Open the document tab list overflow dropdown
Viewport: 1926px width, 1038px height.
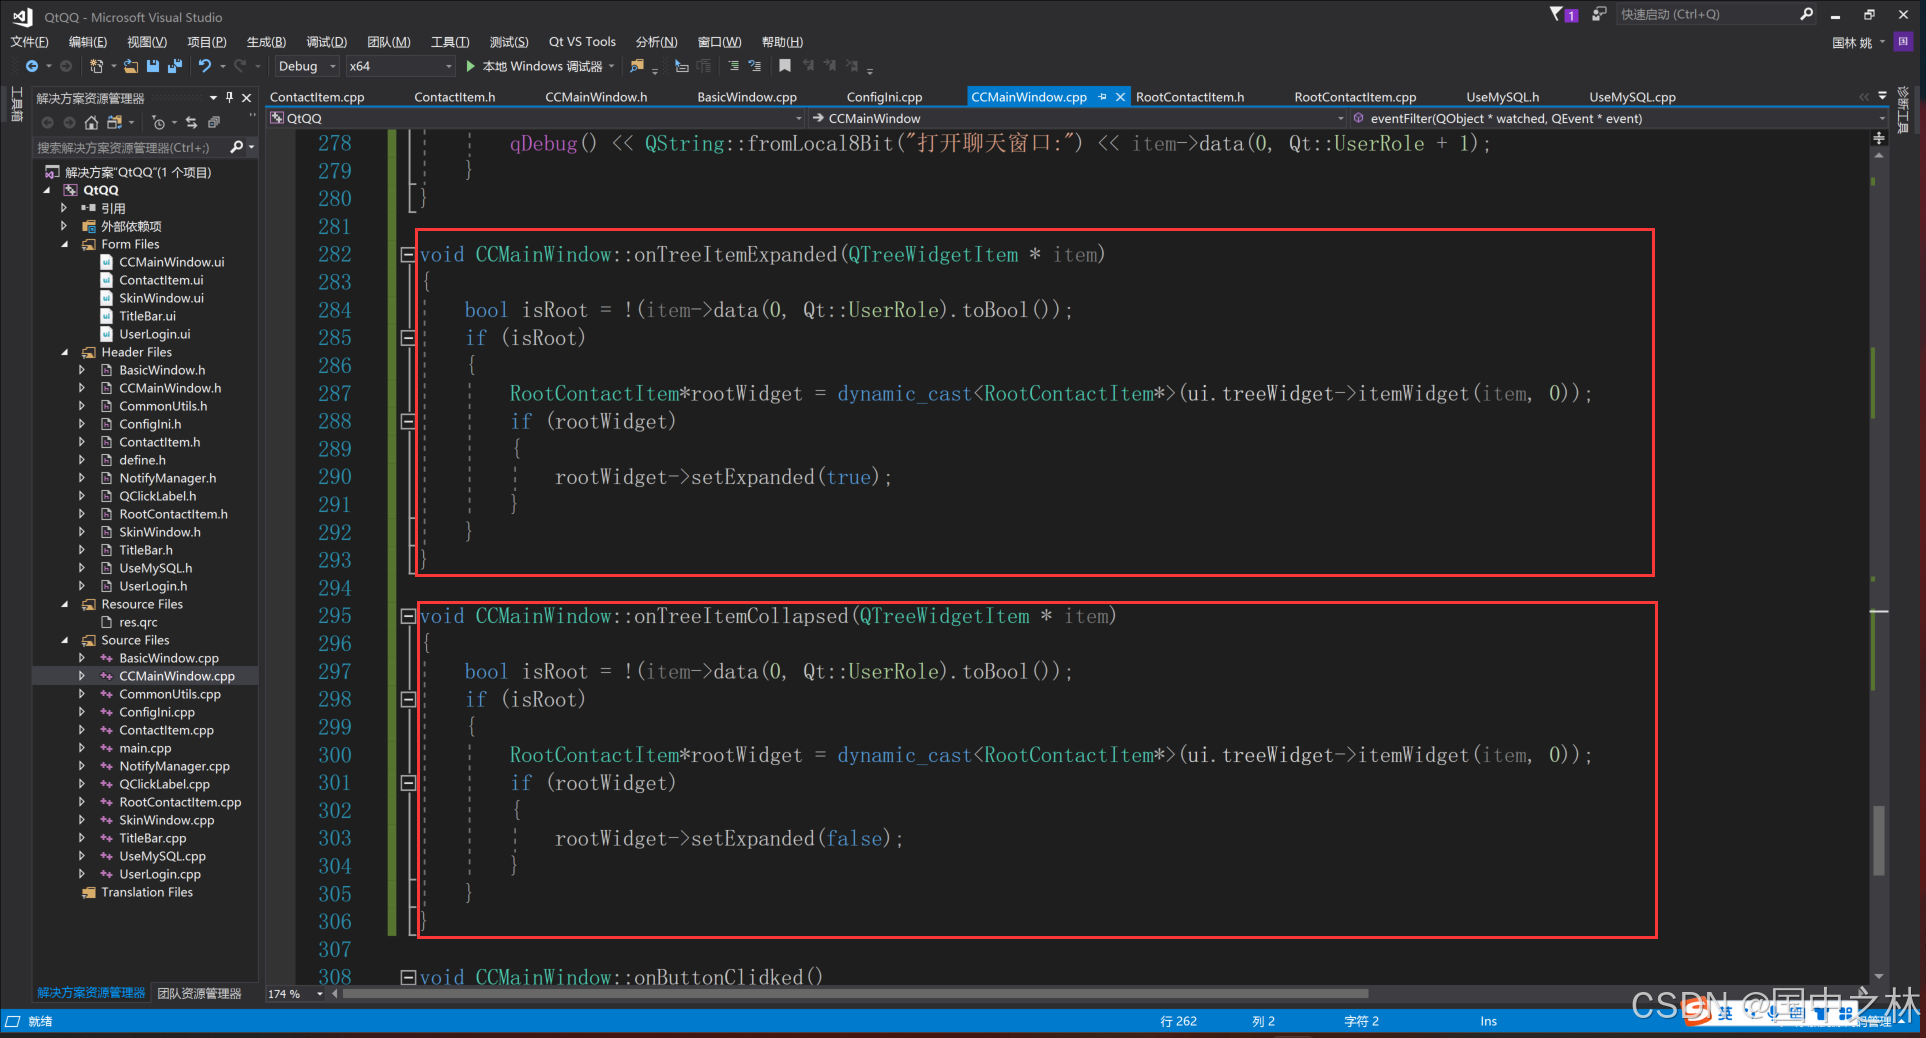click(1882, 97)
